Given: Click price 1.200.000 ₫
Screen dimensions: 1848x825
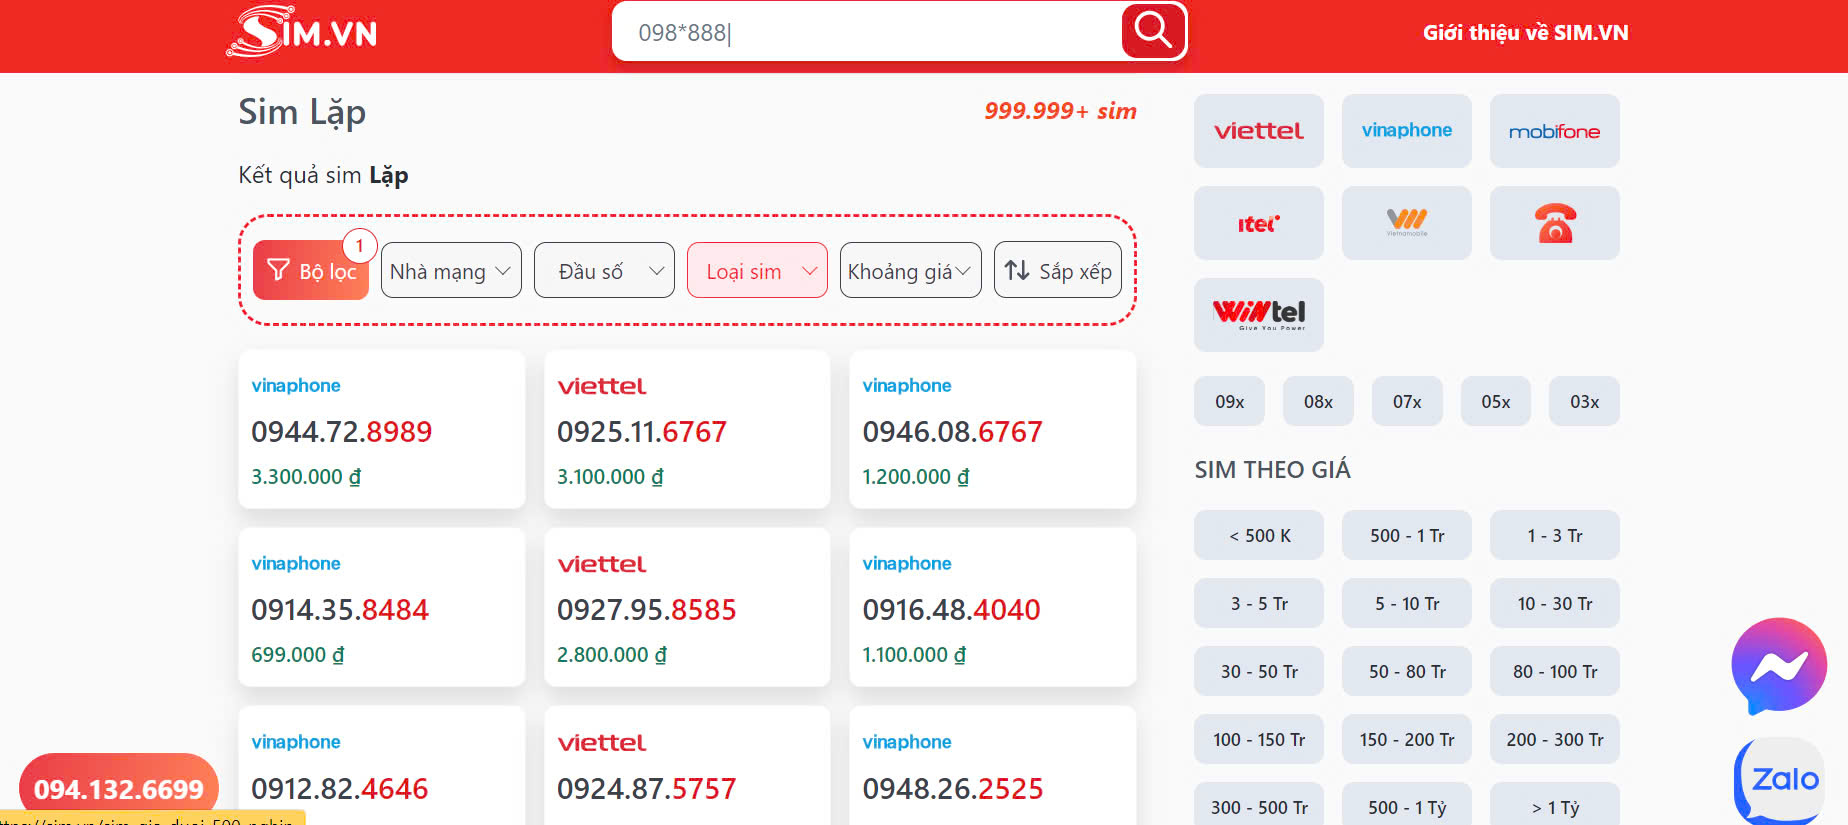Looking at the screenshot, I should [x=915, y=476].
